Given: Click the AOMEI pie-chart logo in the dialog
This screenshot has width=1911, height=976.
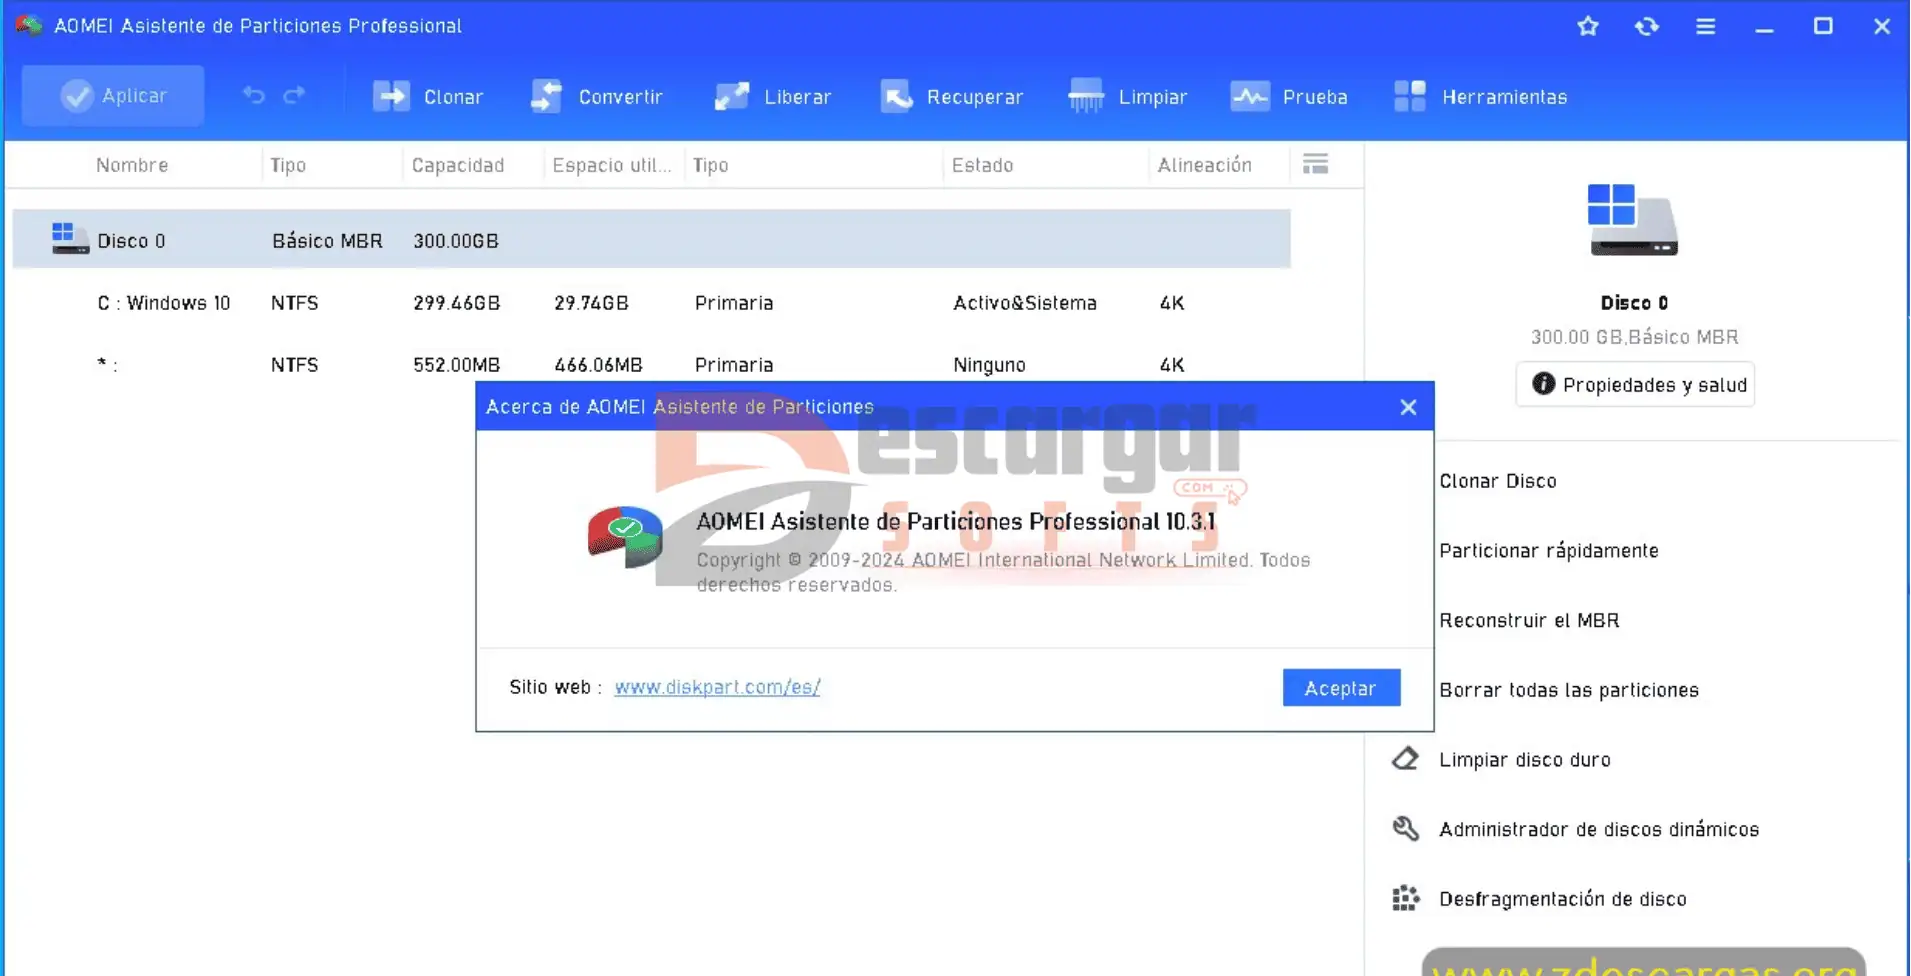Looking at the screenshot, I should tap(625, 536).
